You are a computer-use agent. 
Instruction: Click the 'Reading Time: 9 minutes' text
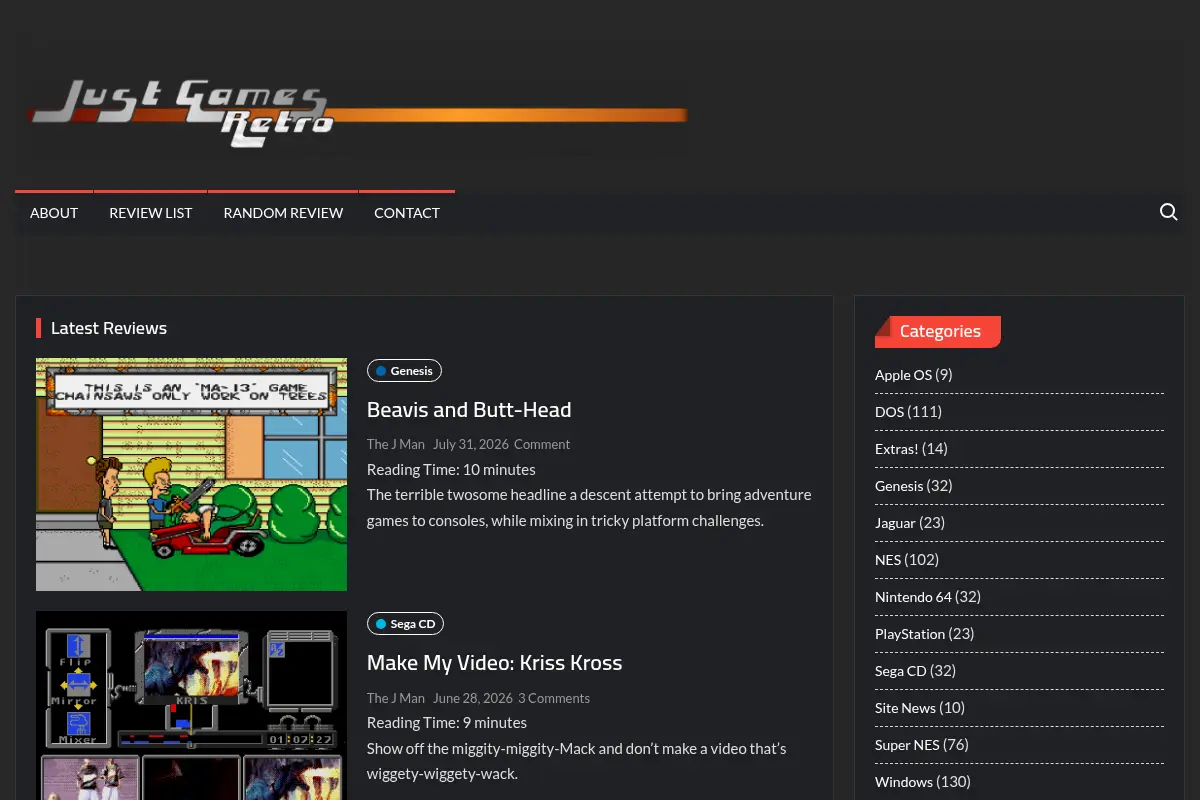447,722
